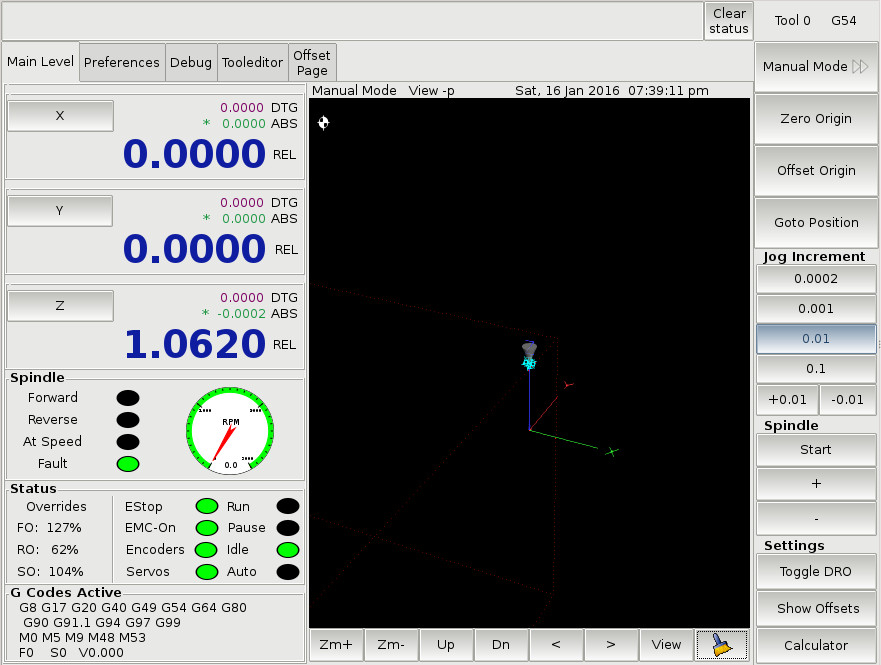Open the Calculator

click(x=816, y=645)
